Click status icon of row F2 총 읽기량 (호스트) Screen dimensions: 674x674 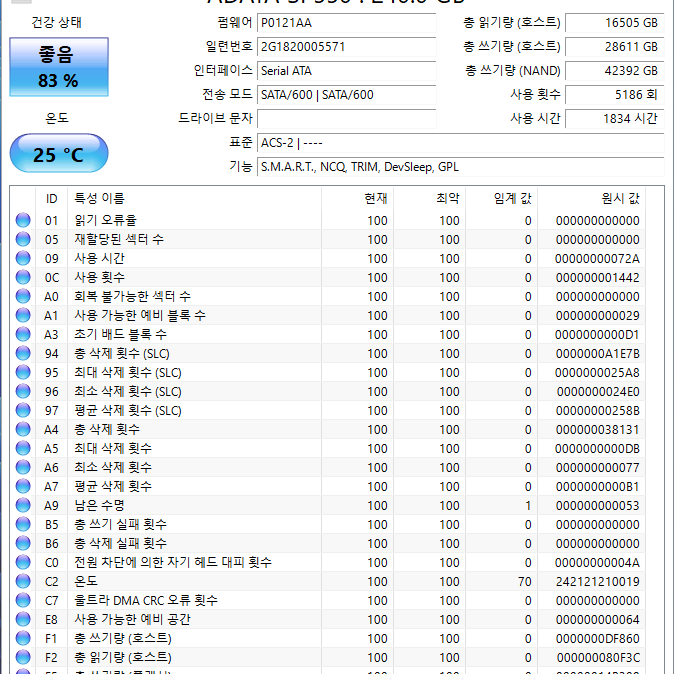pos(23,657)
